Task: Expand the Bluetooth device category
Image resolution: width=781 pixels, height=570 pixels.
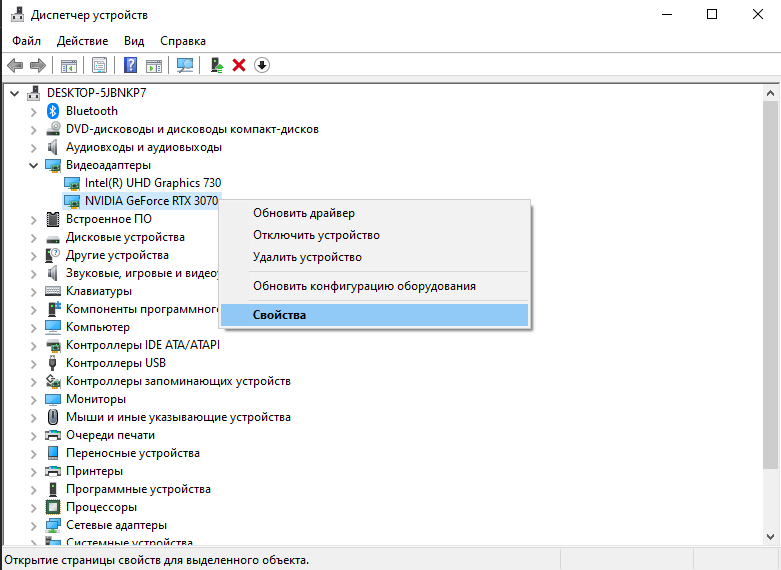Action: coord(34,111)
